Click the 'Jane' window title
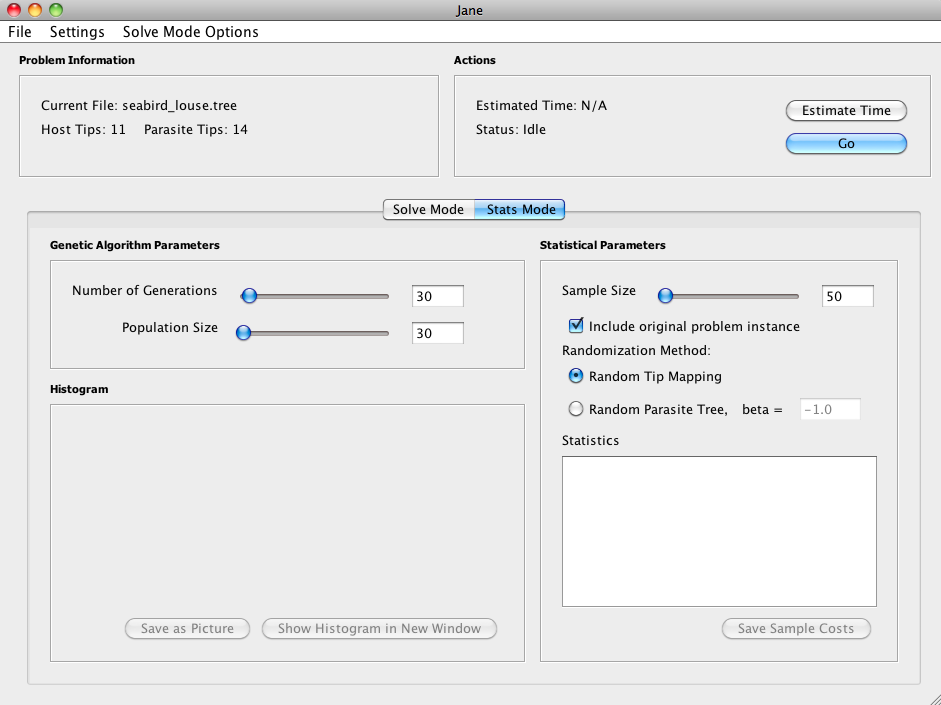Screen dimensions: 941x705 (469, 10)
